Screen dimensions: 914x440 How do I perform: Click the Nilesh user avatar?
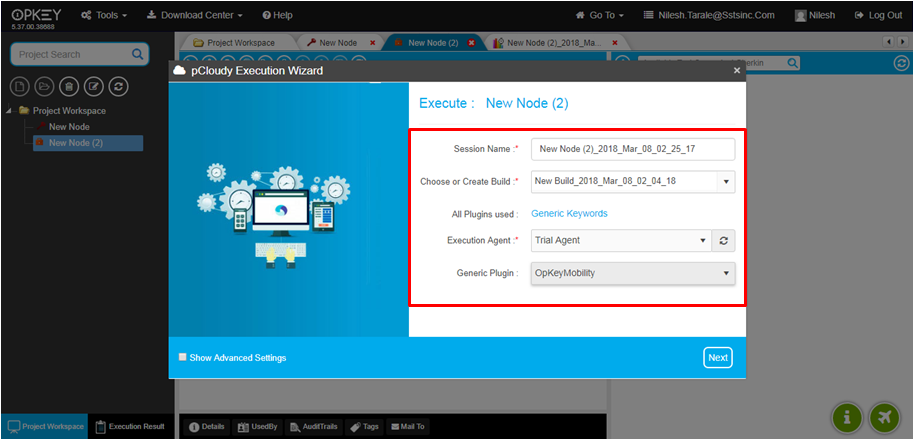[x=801, y=16]
